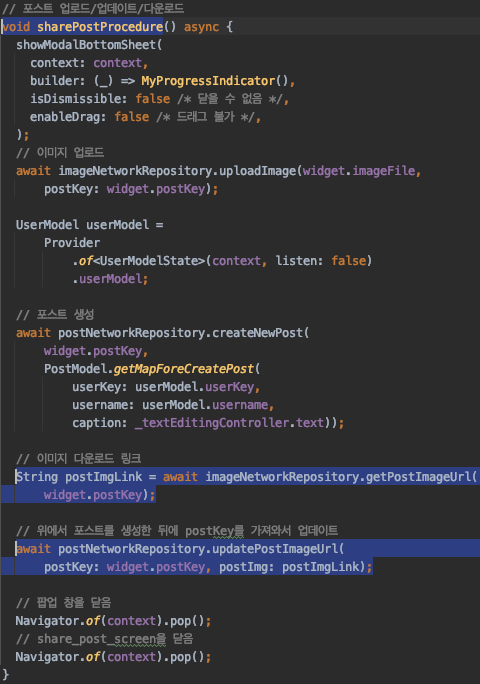Click MyProgressIndicator in builder line
The height and width of the screenshot is (684, 480).
[x=208, y=81]
